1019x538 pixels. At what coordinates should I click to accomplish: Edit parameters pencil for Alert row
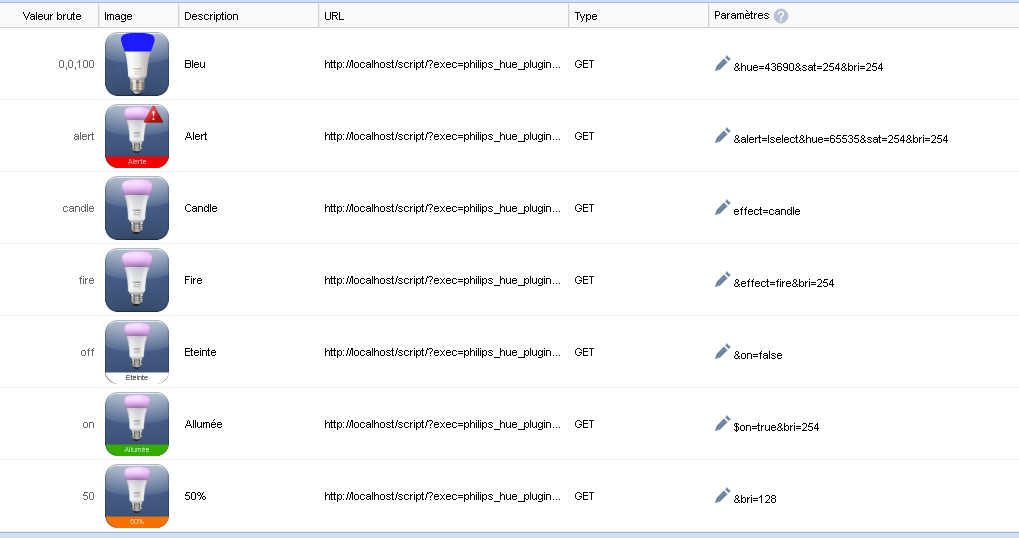[722, 136]
